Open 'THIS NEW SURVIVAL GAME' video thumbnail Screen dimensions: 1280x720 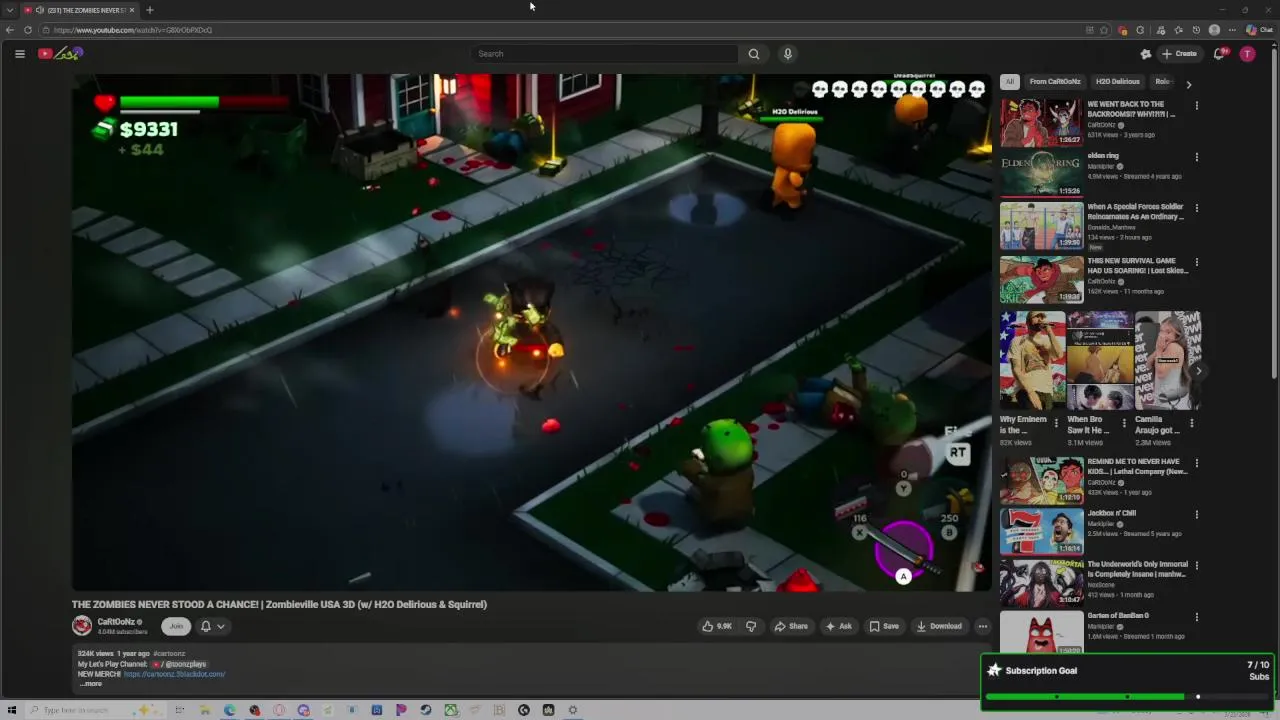(x=1041, y=279)
